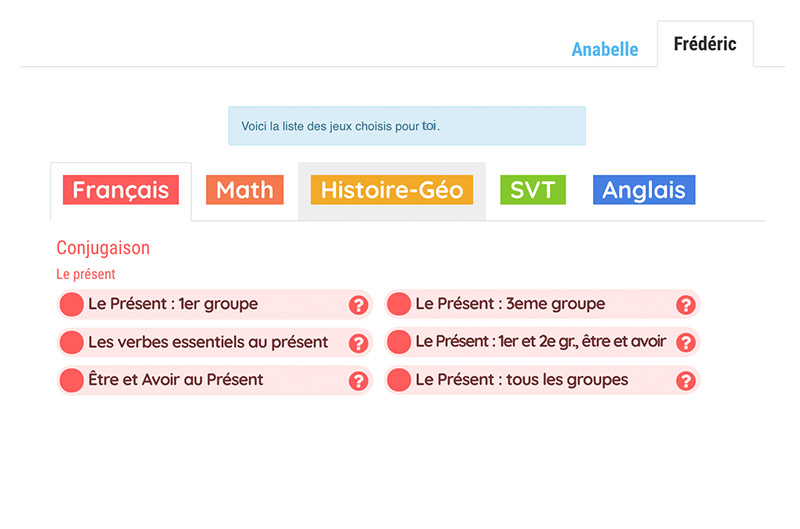The height and width of the screenshot is (529, 800).
Task: Select the Frédéric profile tab
Action: 705,44
